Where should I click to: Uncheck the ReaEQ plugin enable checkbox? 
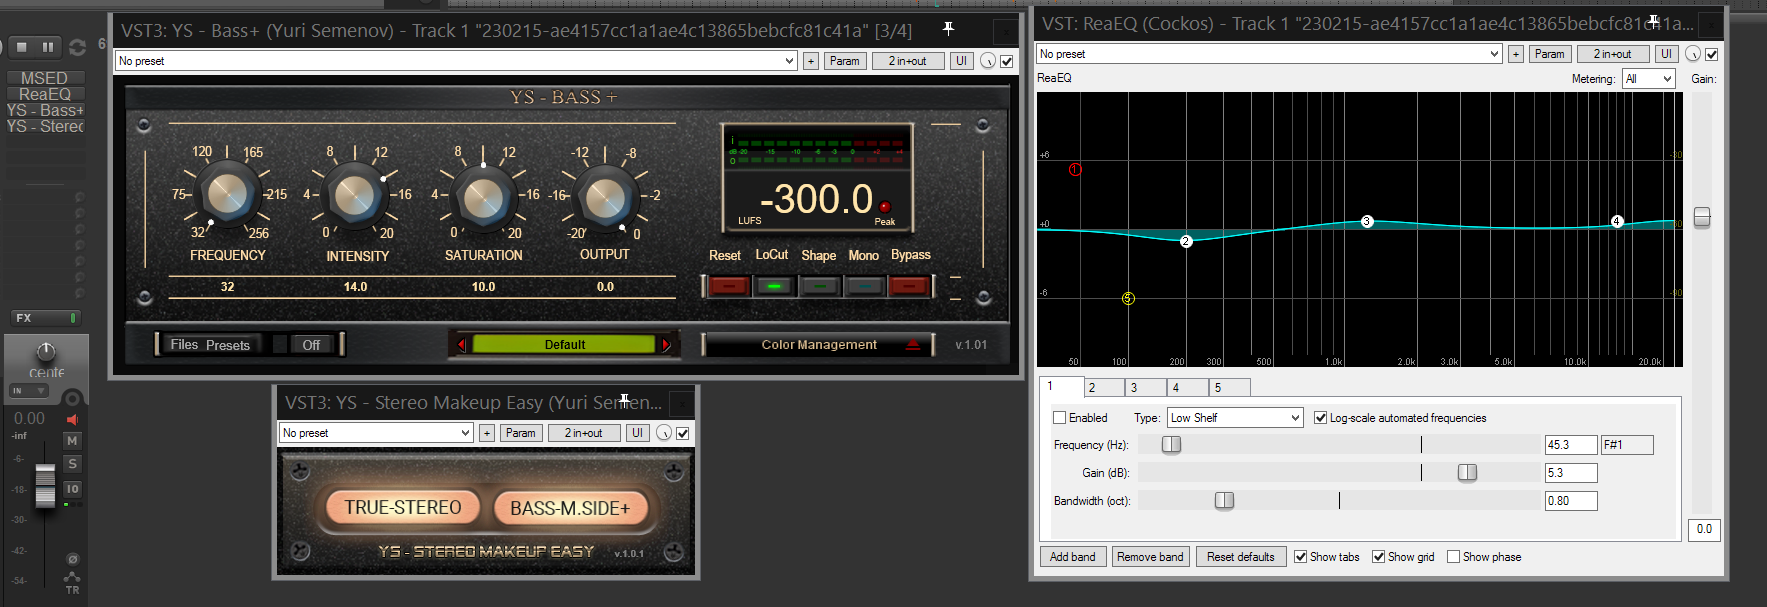click(x=1712, y=54)
